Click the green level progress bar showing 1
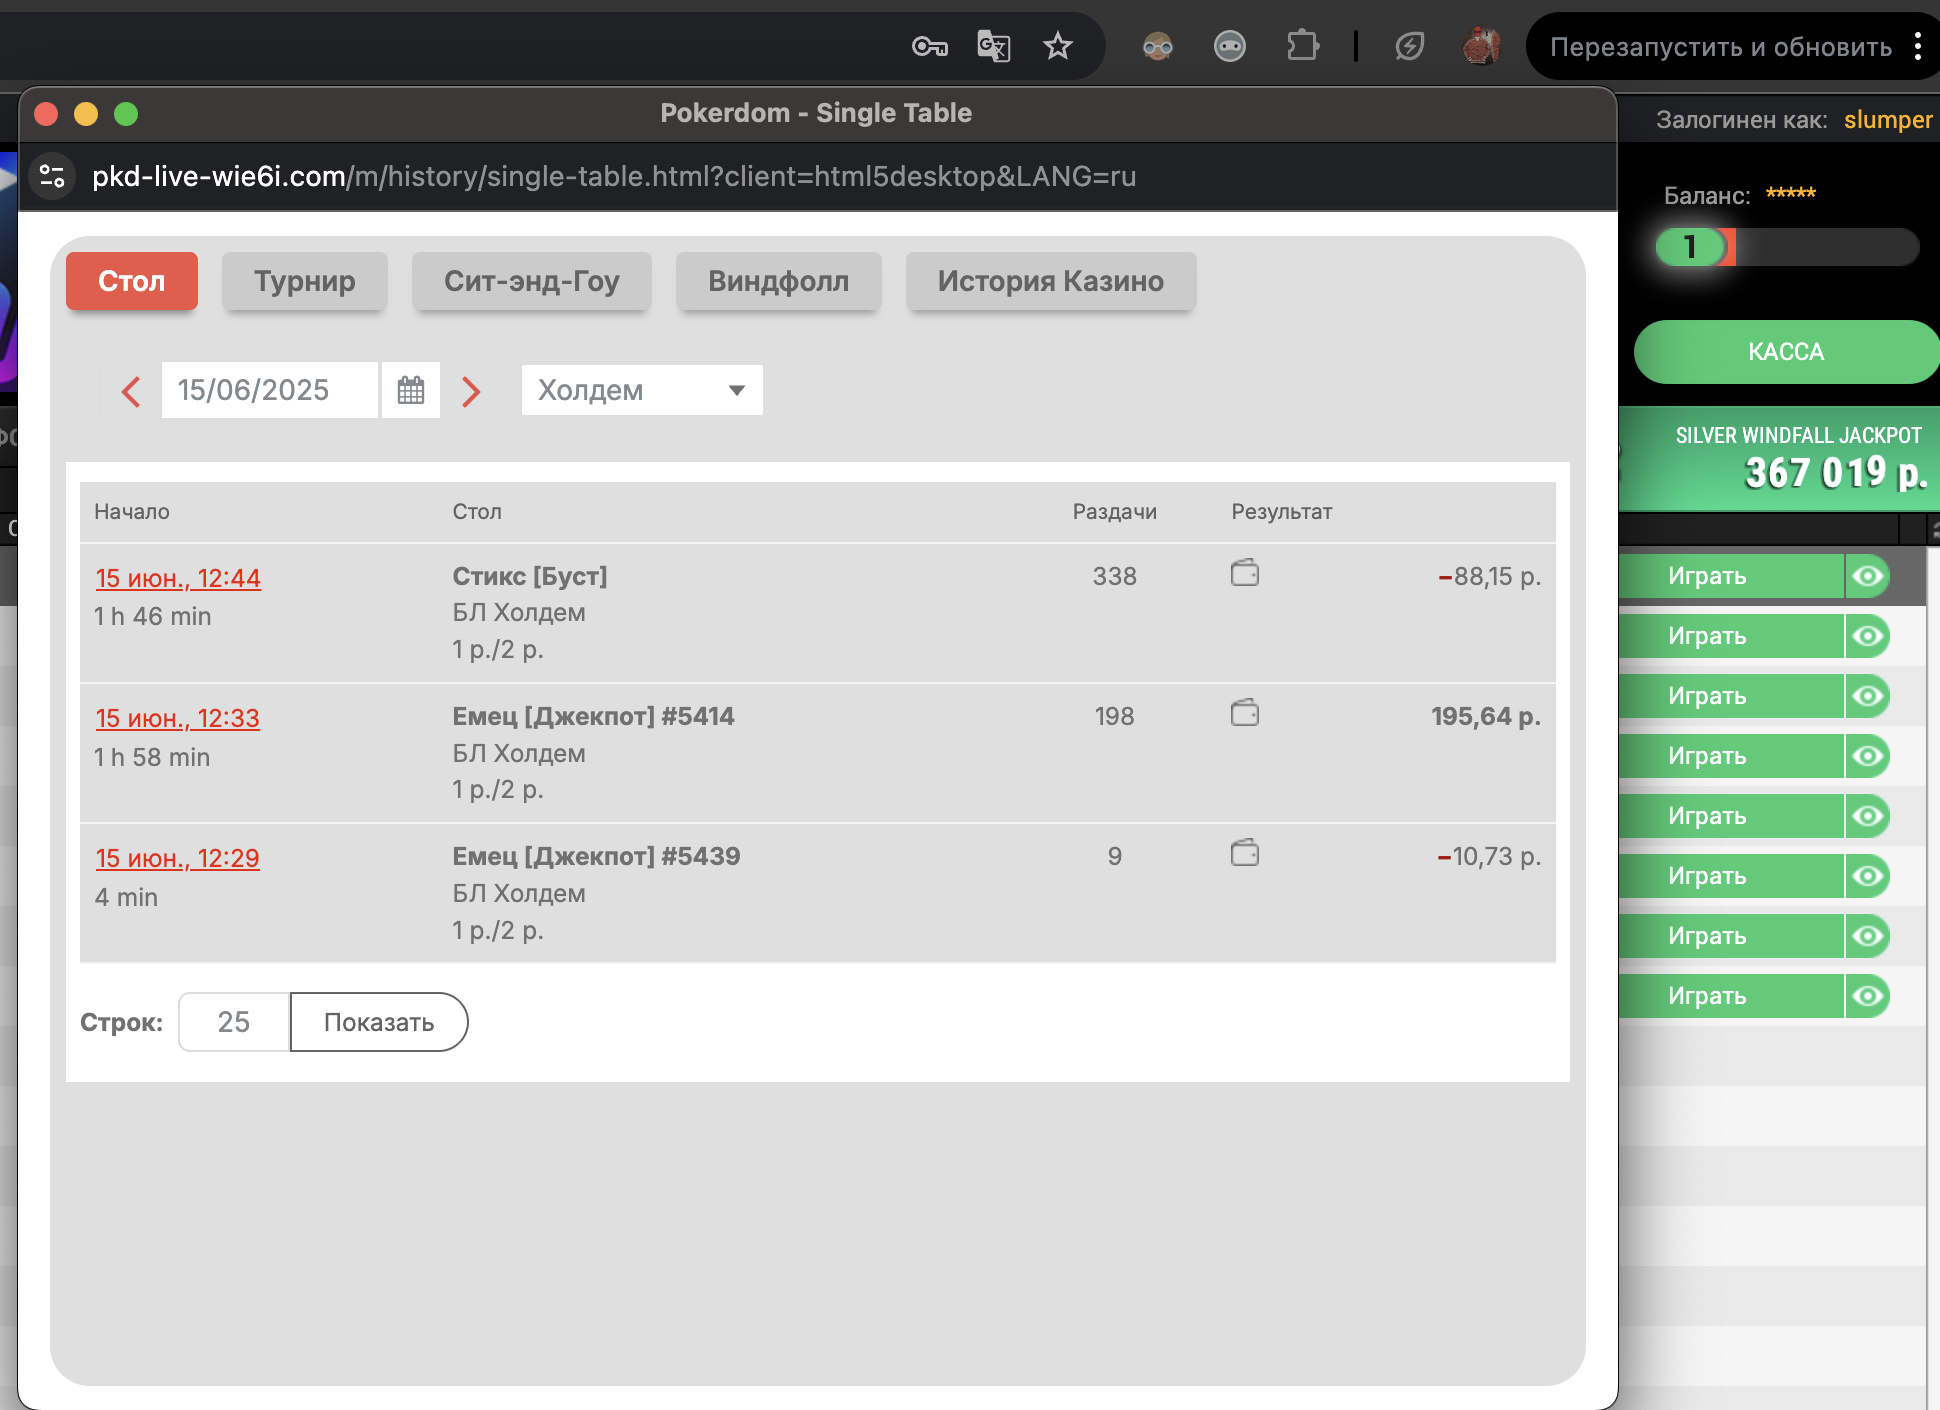The height and width of the screenshot is (1410, 1940). (x=1787, y=247)
